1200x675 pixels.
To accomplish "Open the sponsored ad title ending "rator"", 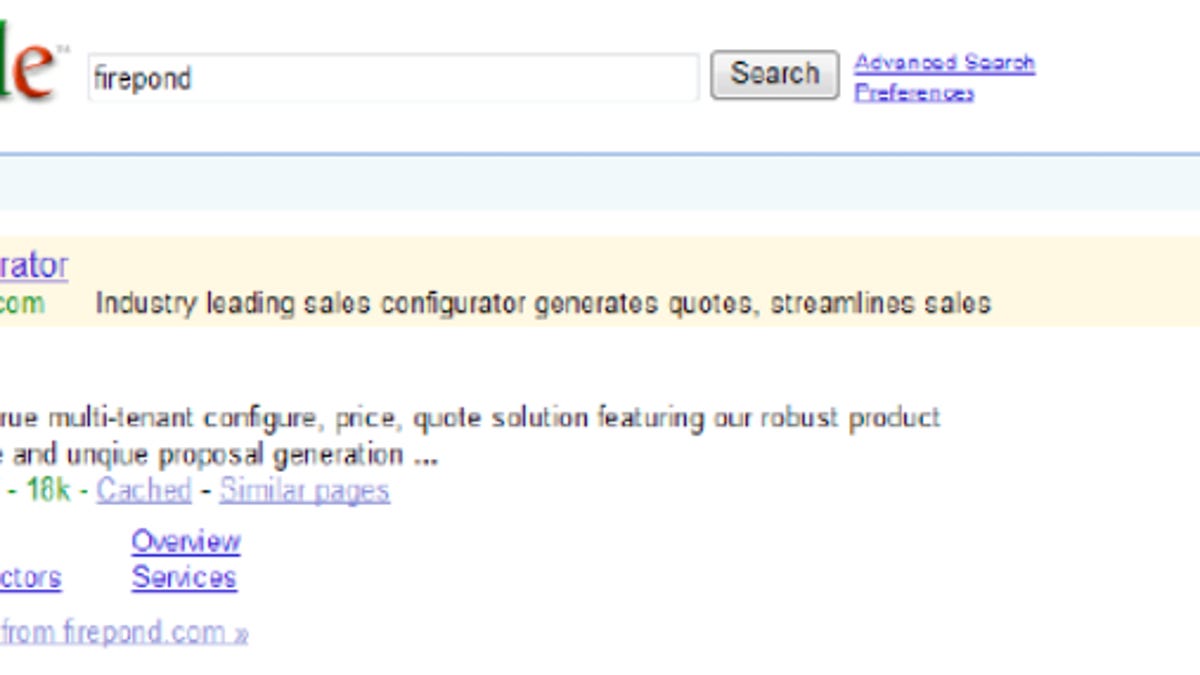I will point(34,266).
